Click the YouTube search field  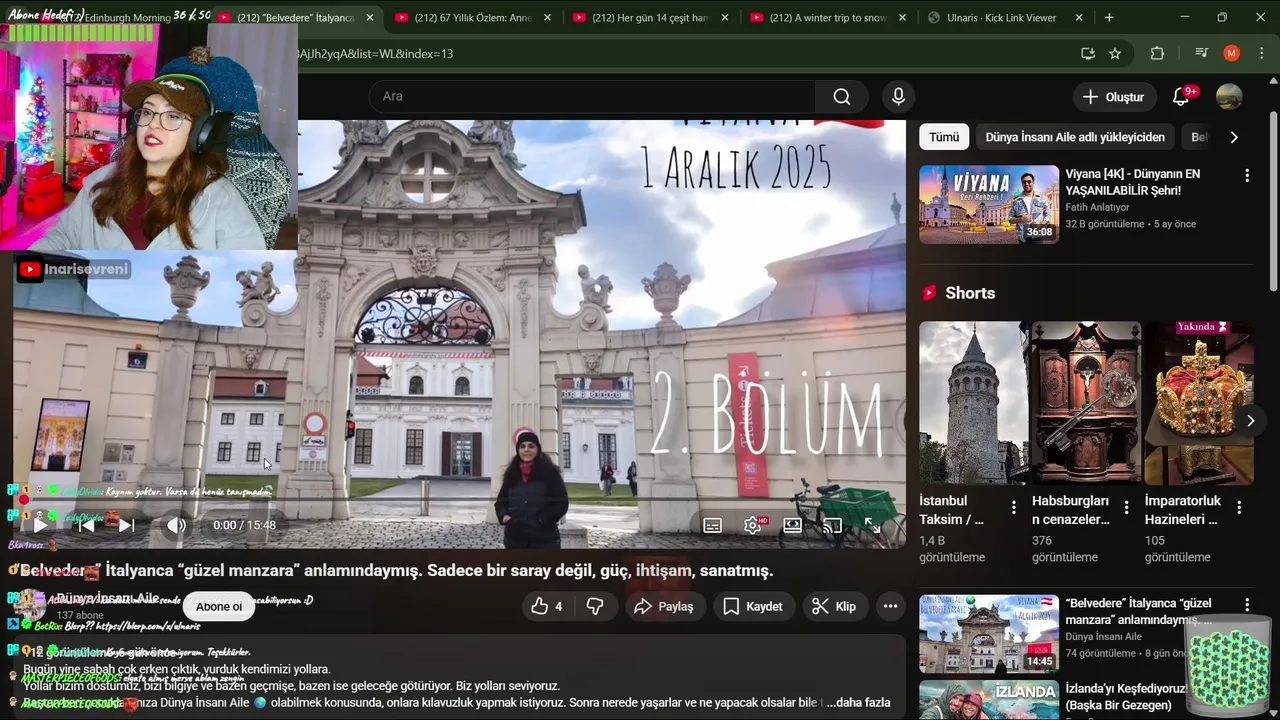point(592,96)
